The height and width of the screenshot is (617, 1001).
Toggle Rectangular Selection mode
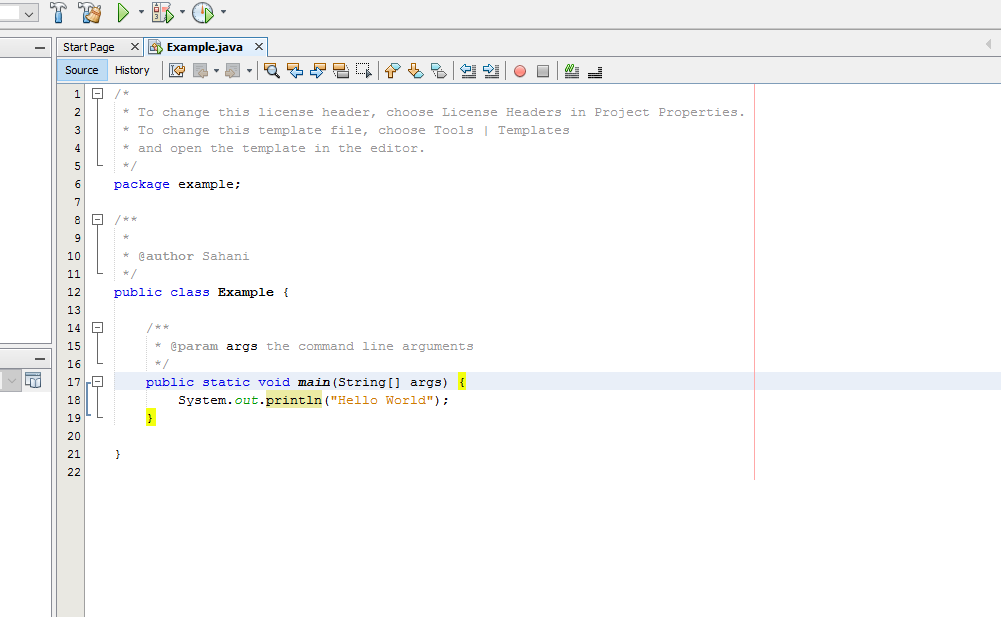[x=365, y=70]
